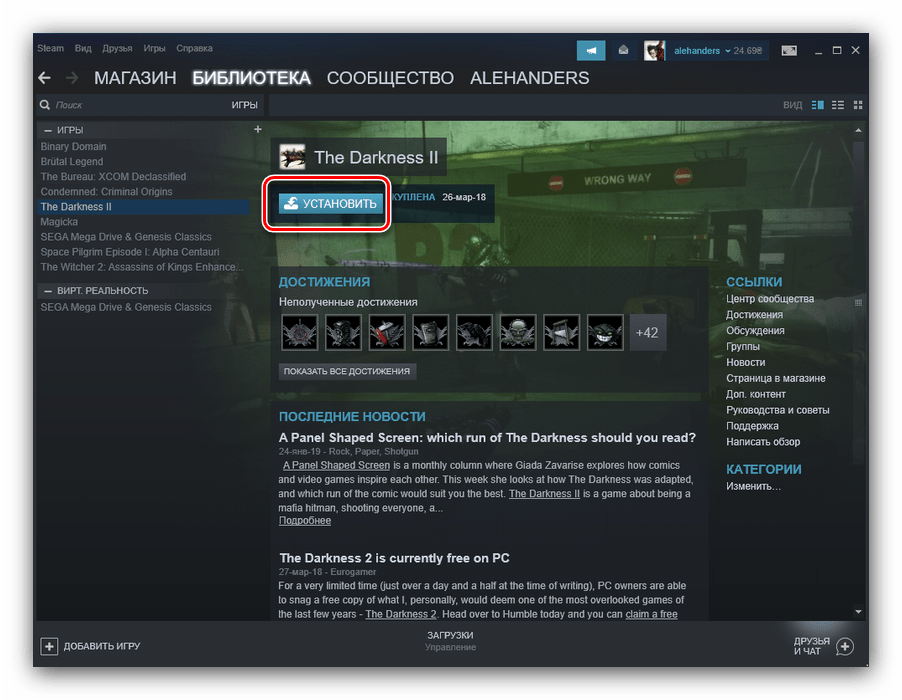Open third unearned achievement badge
The width and height of the screenshot is (902, 700).
[x=387, y=332]
